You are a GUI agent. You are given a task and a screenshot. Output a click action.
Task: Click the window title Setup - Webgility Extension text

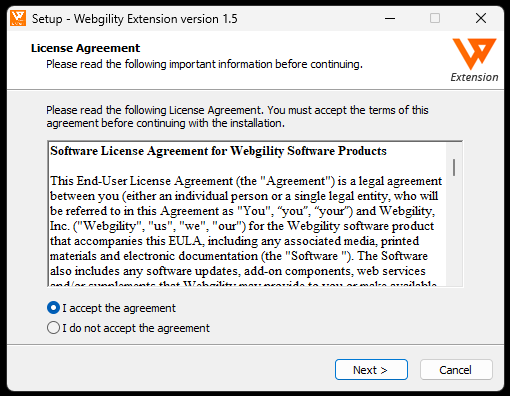[135, 19]
